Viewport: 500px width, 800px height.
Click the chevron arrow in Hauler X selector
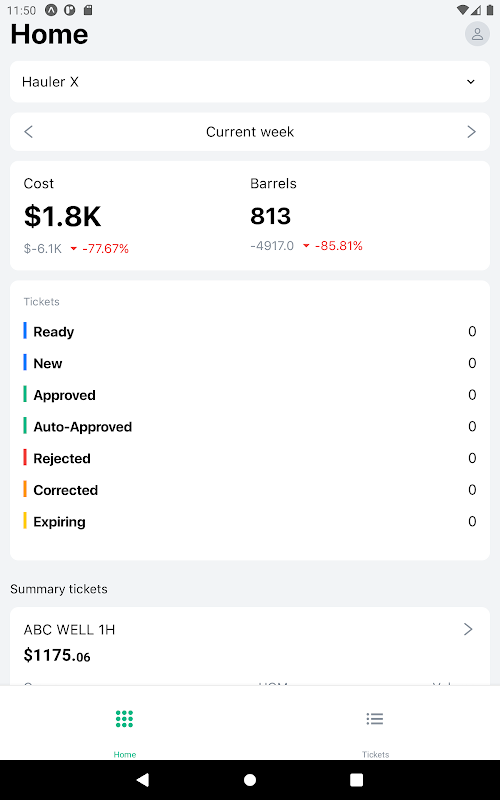click(471, 82)
